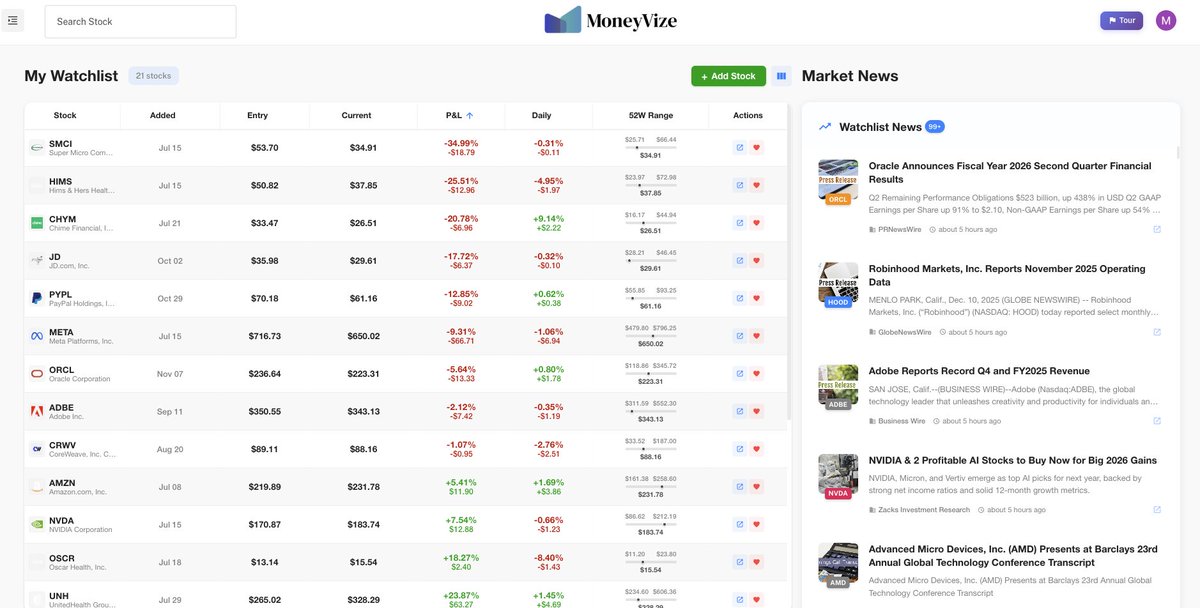Open the edit icon for HIMS row
The image size is (1200, 608).
(740, 185)
